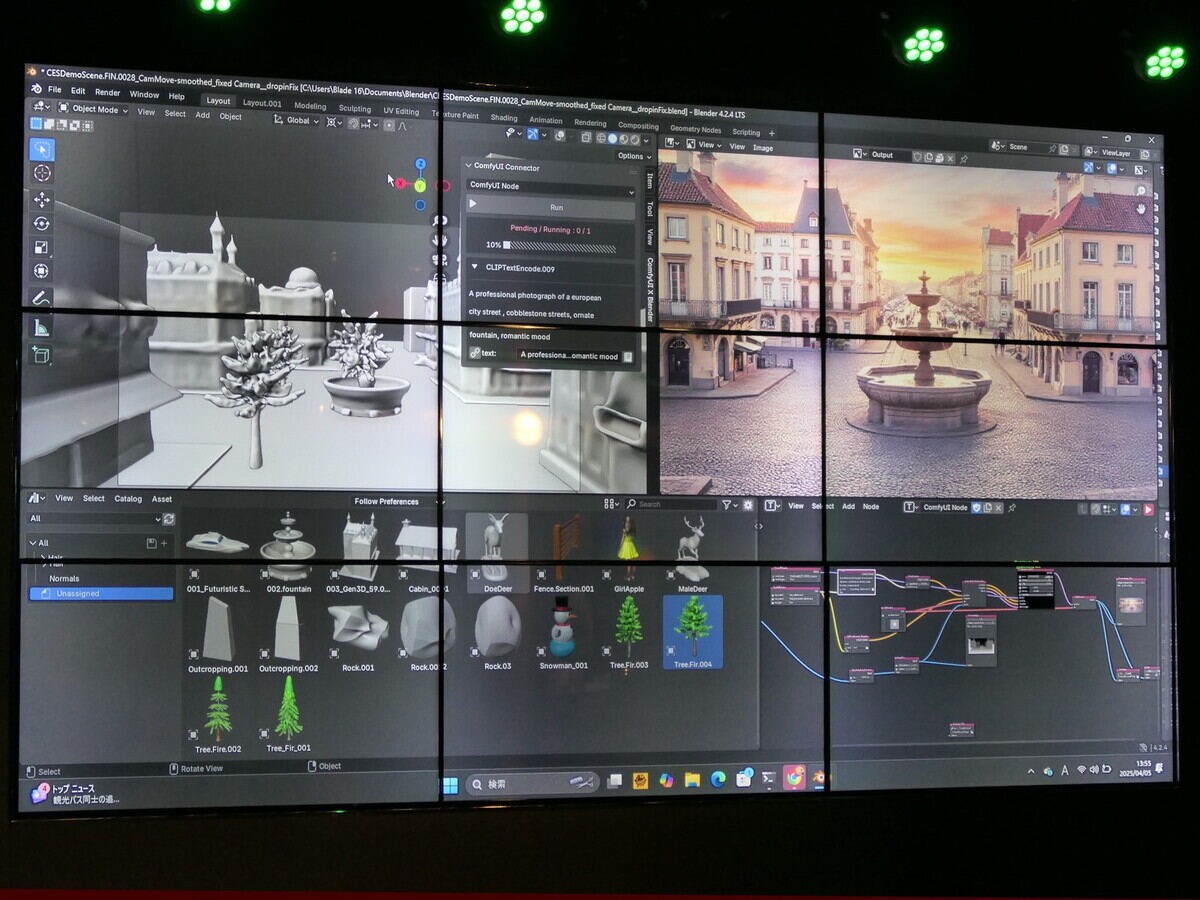The width and height of the screenshot is (1200, 900).
Task: Open Follow Preferences import method dropdown
Action: (397, 502)
